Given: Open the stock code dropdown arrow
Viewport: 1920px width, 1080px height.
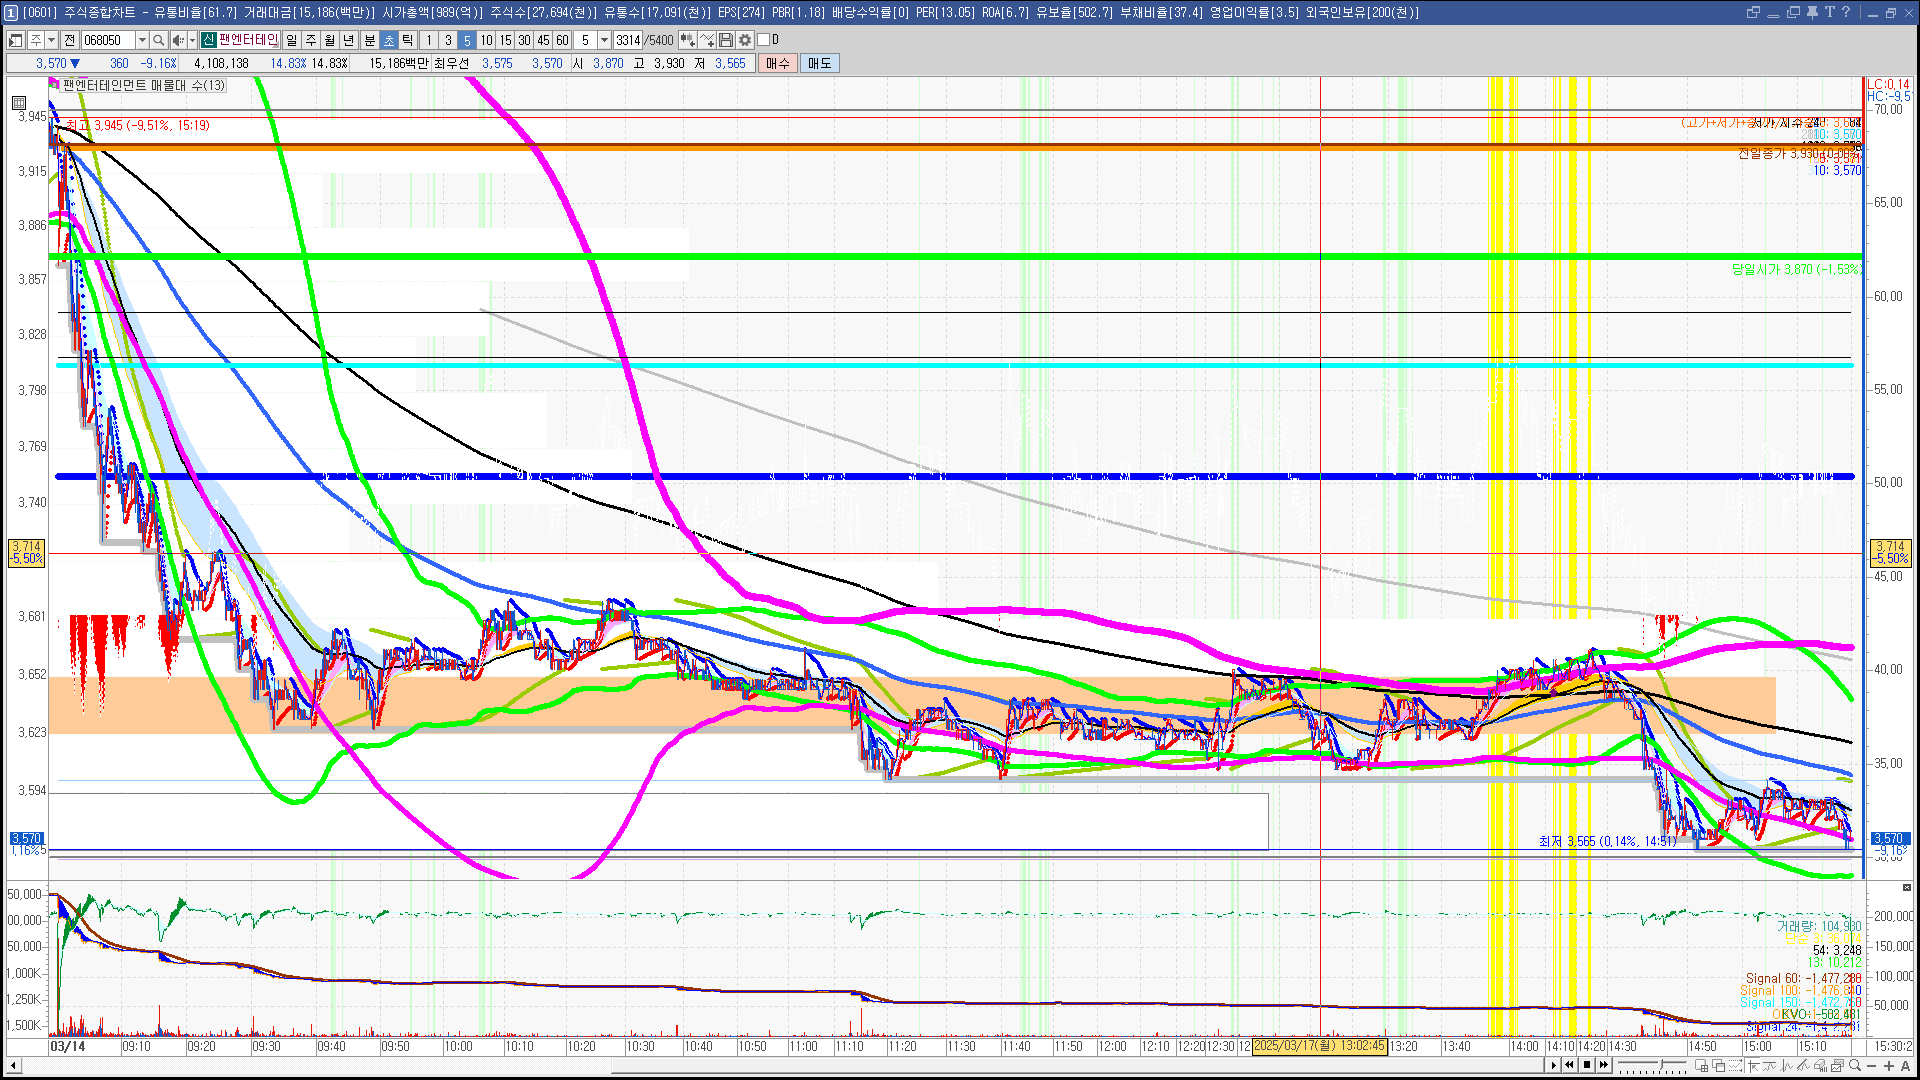Looking at the screenshot, I should tap(142, 40).
